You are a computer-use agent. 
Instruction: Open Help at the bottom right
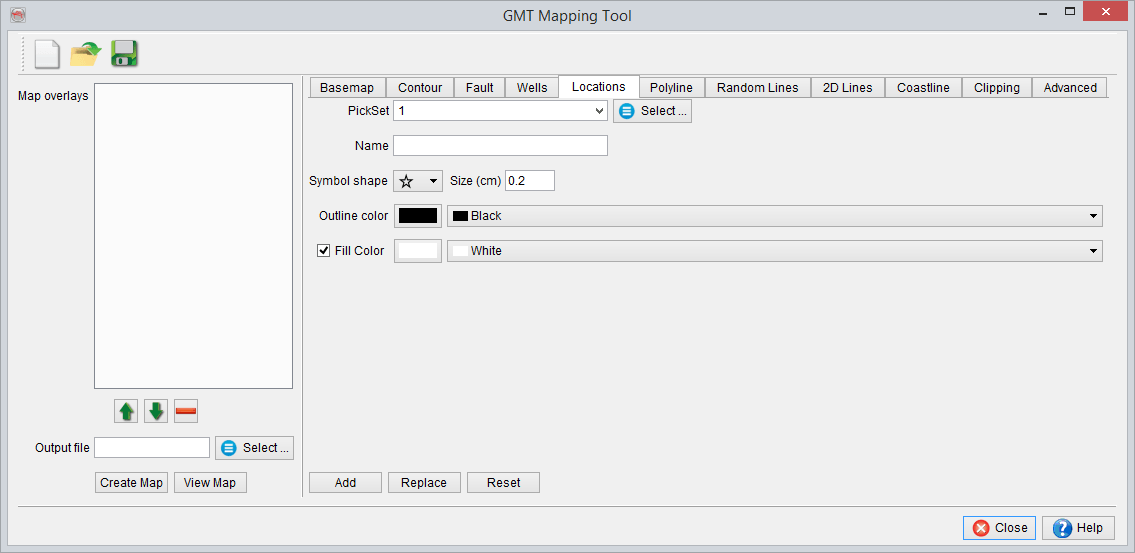pos(1078,528)
